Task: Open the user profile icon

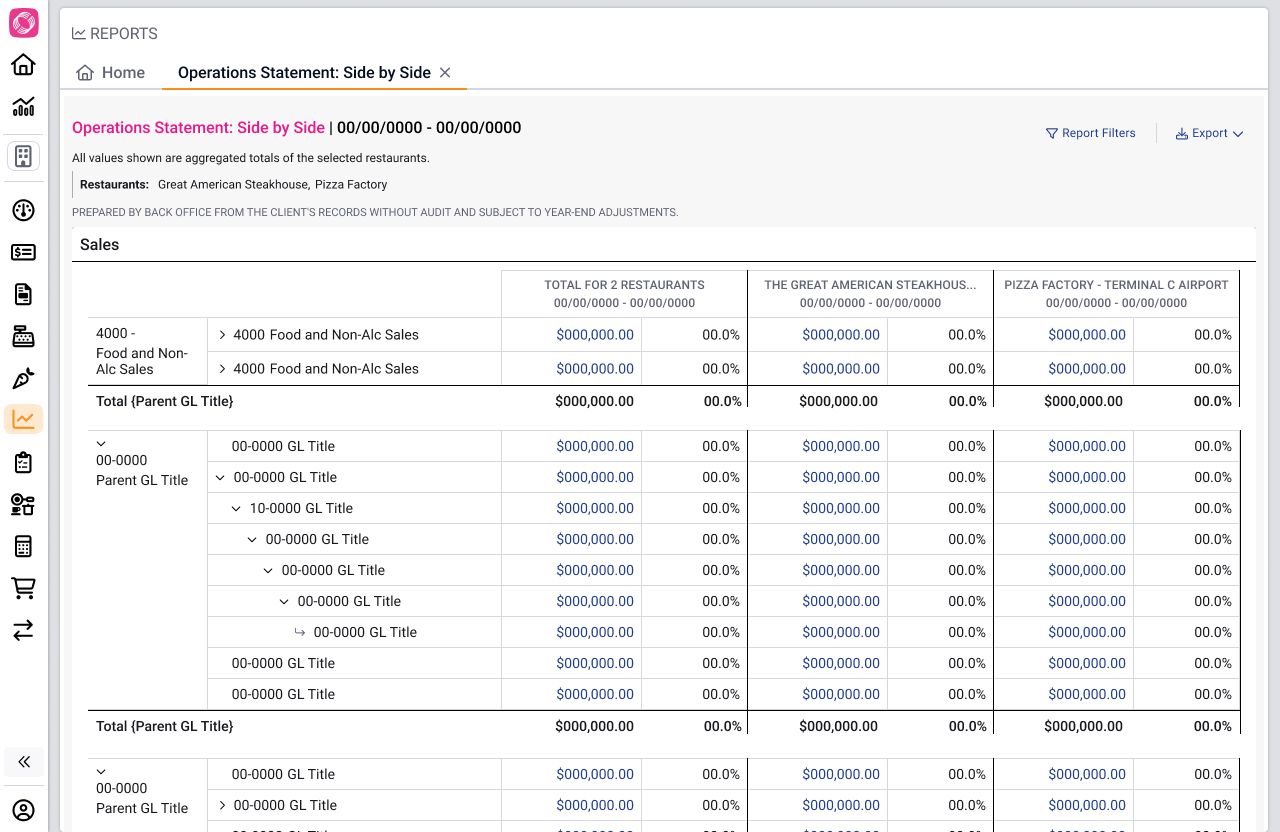Action: point(23,810)
